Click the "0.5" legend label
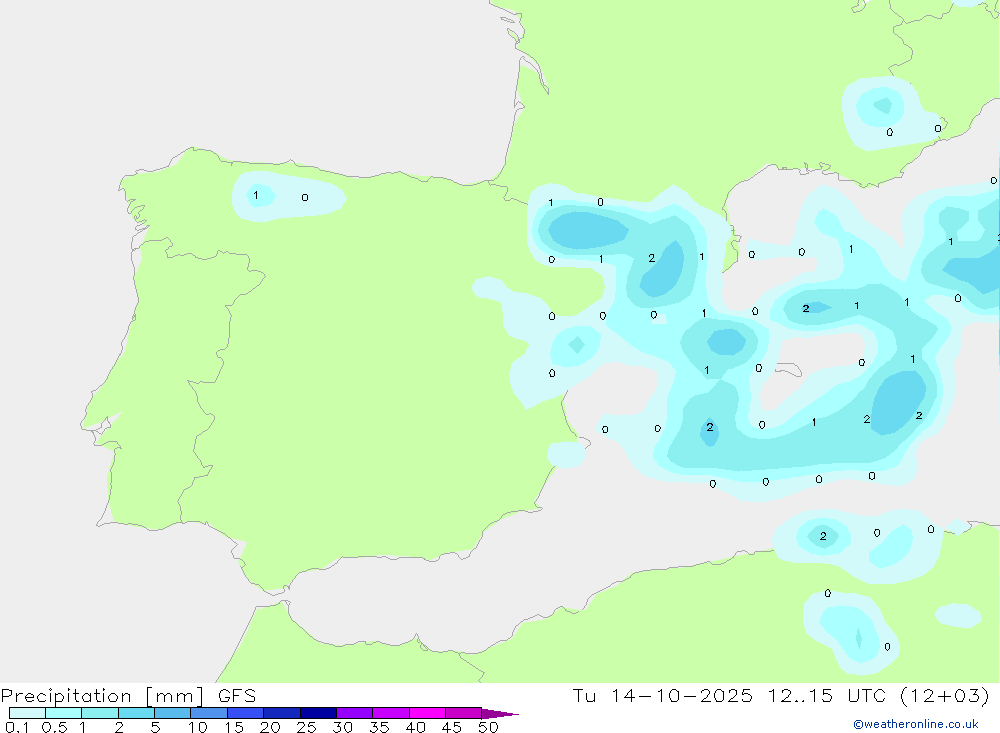The height and width of the screenshot is (733, 1000). click(x=54, y=727)
